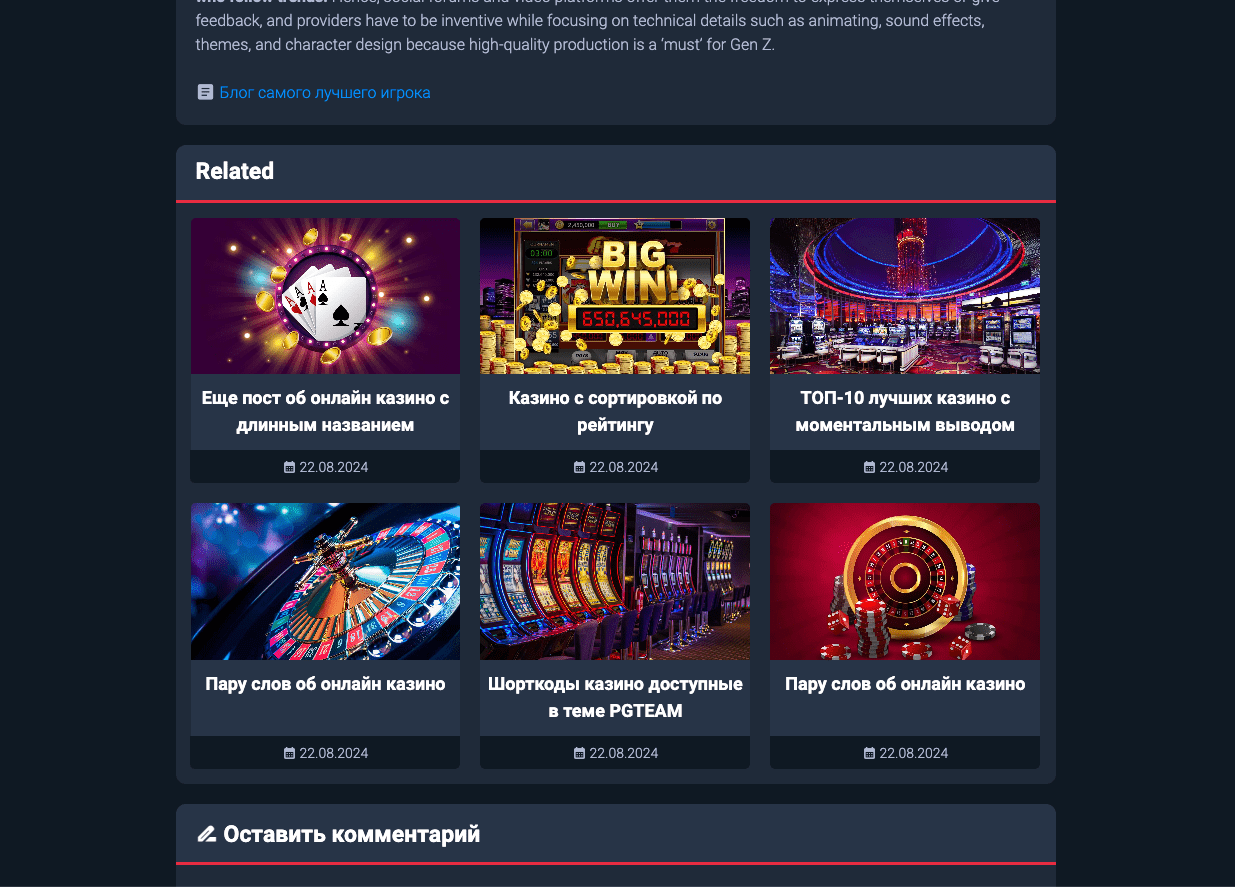Click the playing cards casino chip thumbnail

(x=325, y=296)
